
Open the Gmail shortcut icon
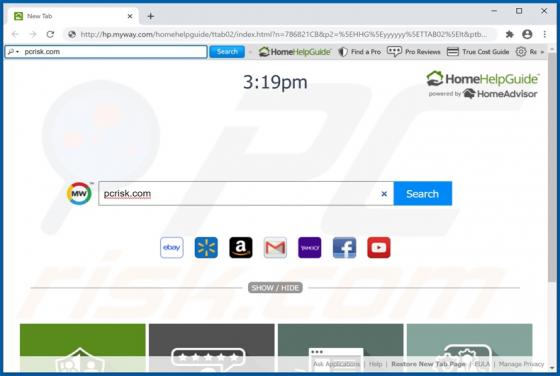coord(275,247)
